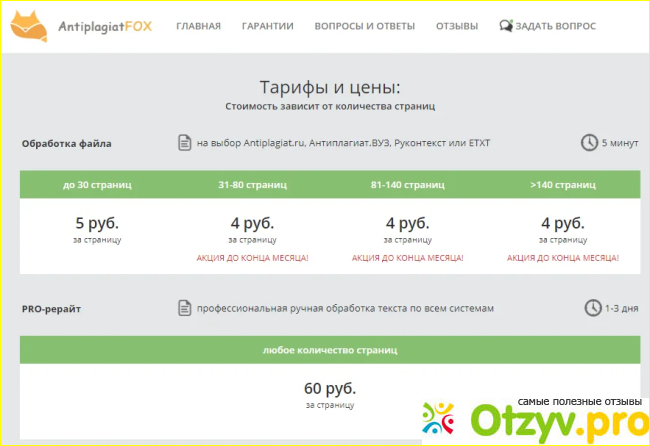Click the Otzyv.pro colorful people logo
The width and height of the screenshot is (650, 446).
[441, 420]
